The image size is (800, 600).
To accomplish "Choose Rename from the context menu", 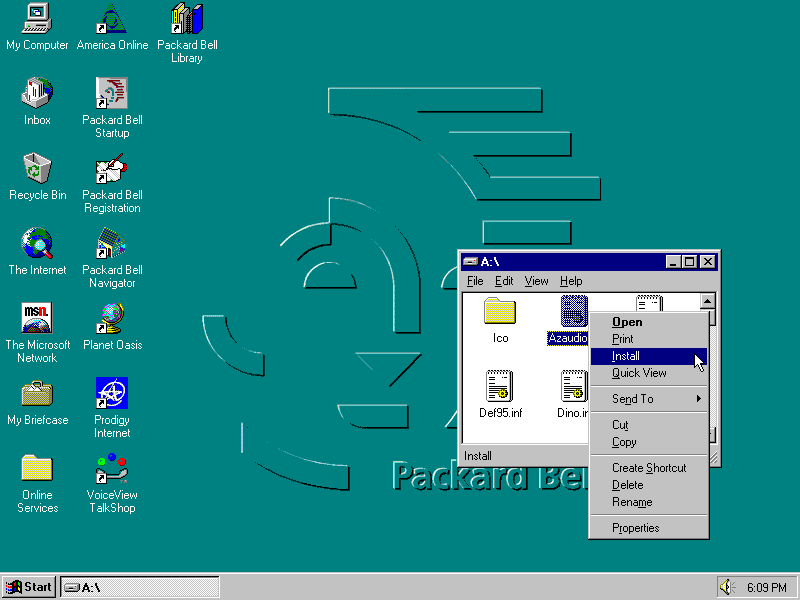I will coord(648,502).
